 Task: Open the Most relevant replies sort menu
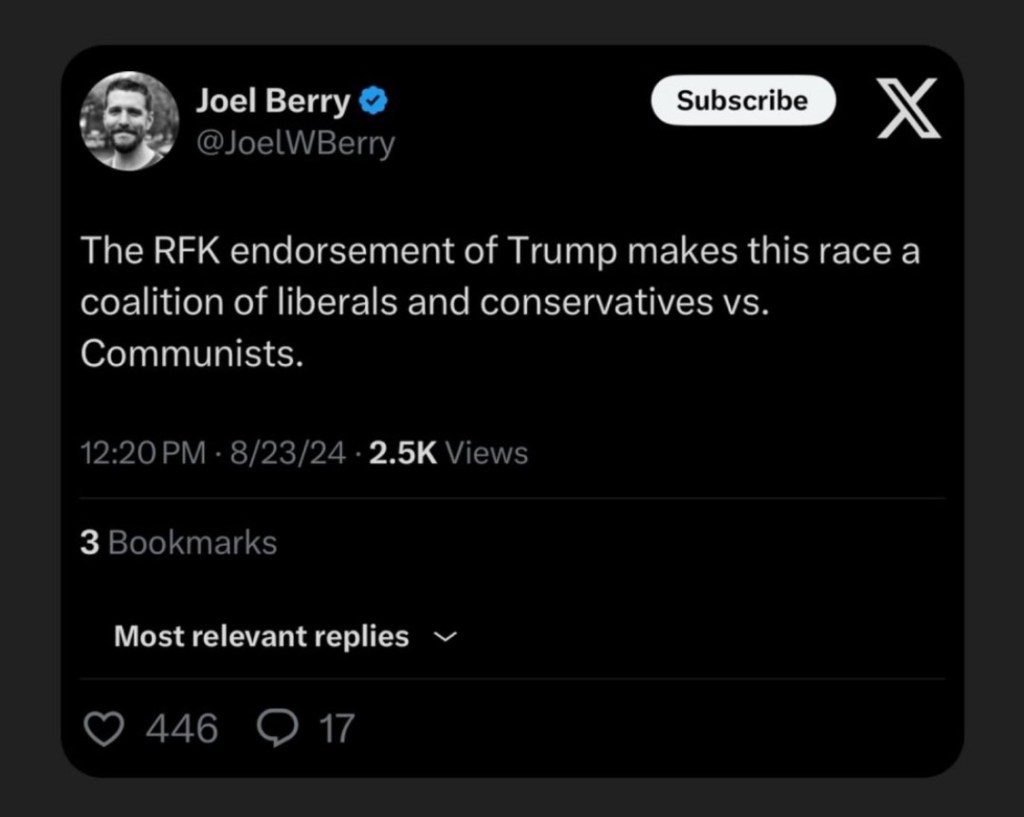[x=262, y=637]
